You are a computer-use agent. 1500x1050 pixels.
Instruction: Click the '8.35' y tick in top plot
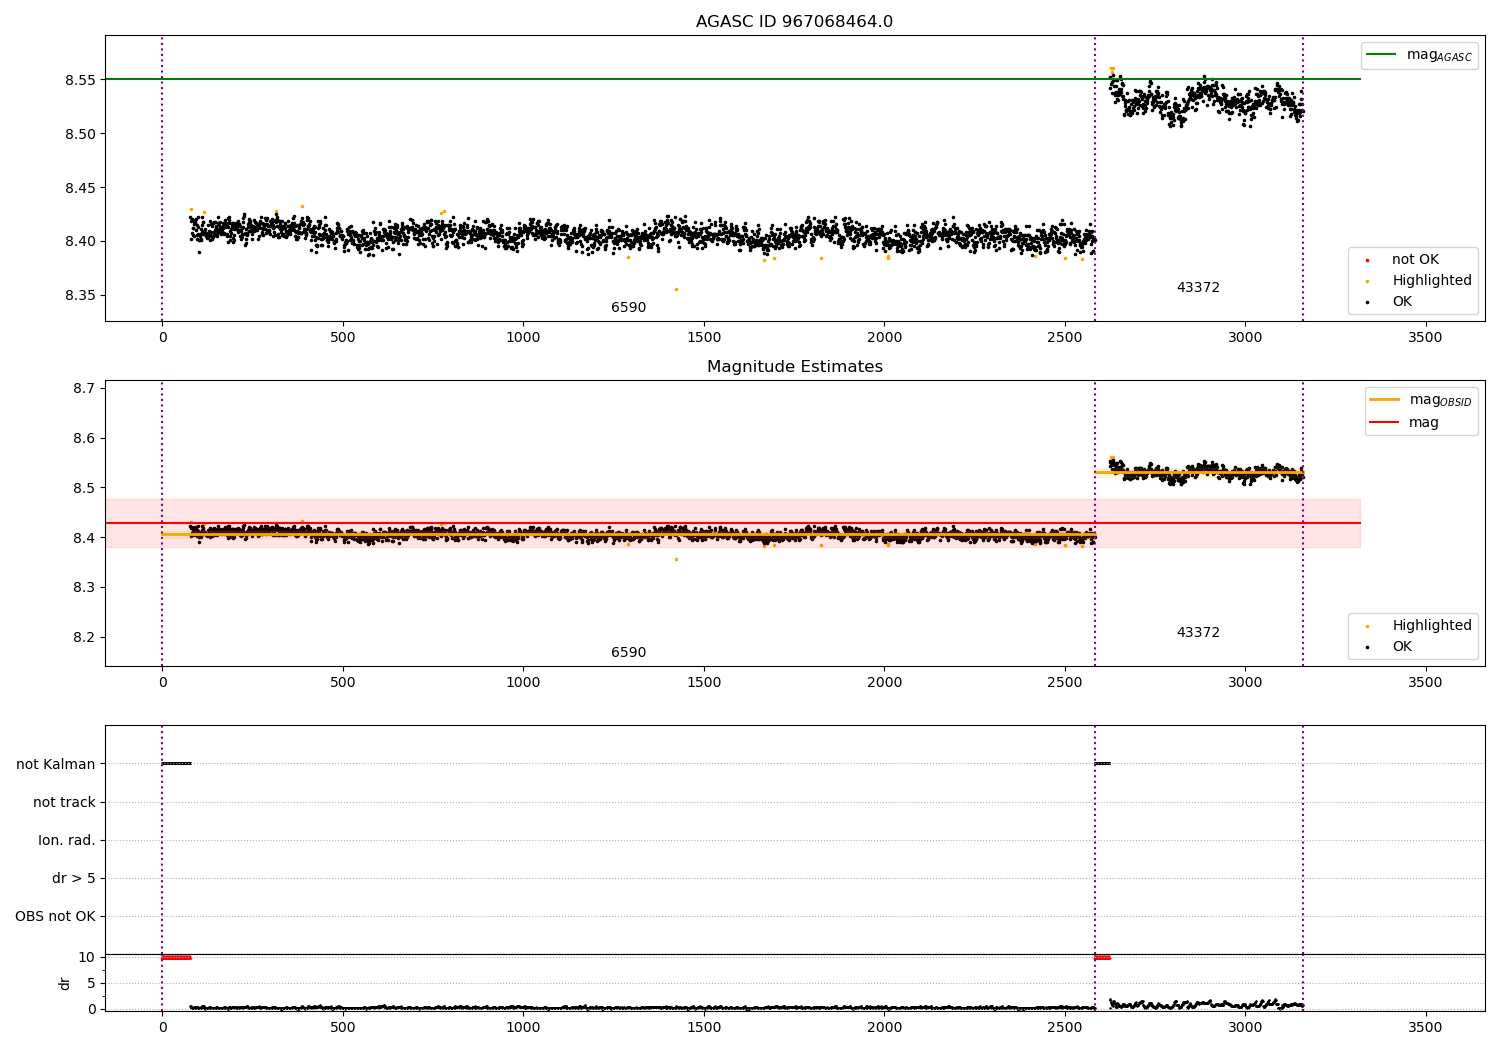coord(80,296)
